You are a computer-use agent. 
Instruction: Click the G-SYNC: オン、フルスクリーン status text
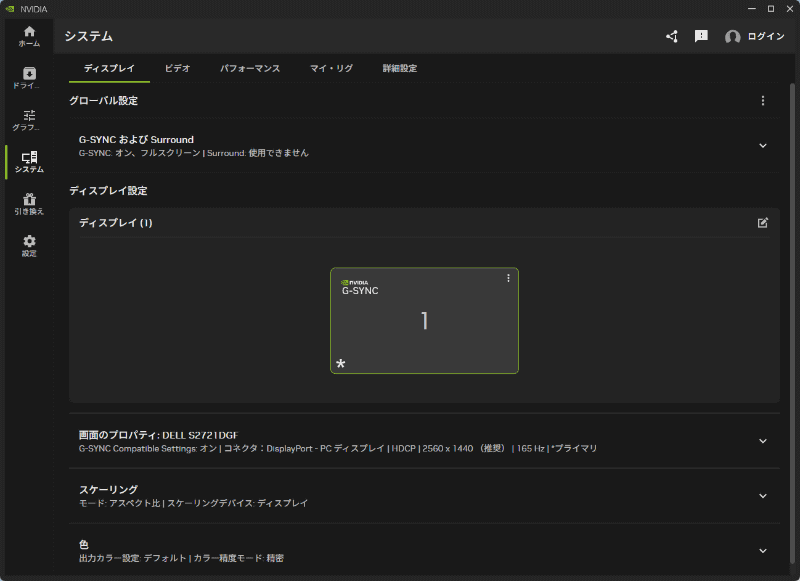[x=139, y=153]
